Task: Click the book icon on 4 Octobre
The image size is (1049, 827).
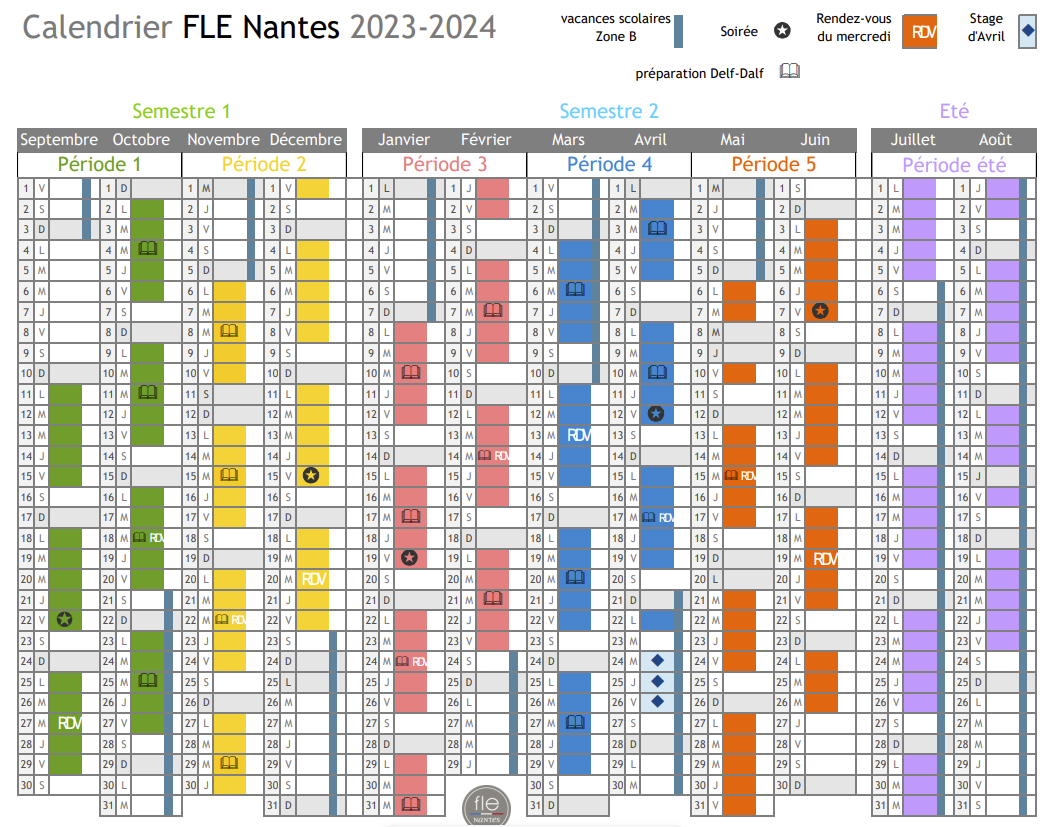Action: (x=147, y=249)
